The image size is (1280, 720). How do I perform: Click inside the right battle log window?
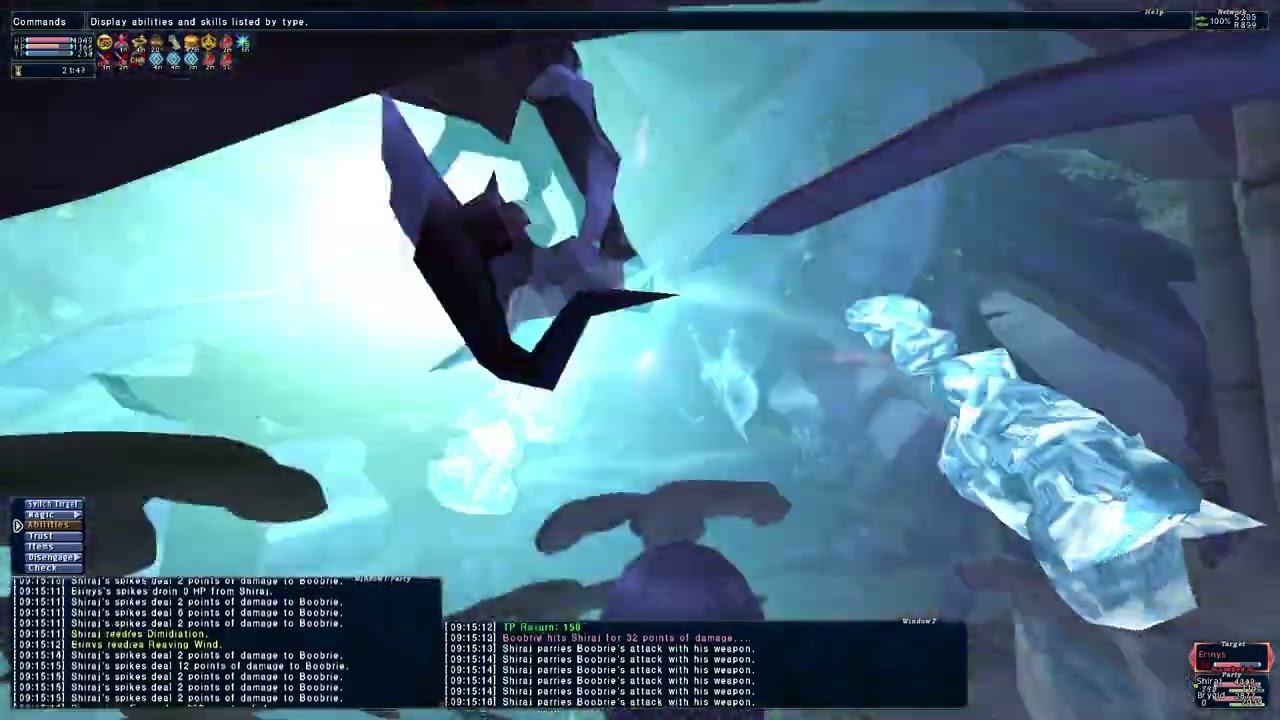click(x=706, y=664)
